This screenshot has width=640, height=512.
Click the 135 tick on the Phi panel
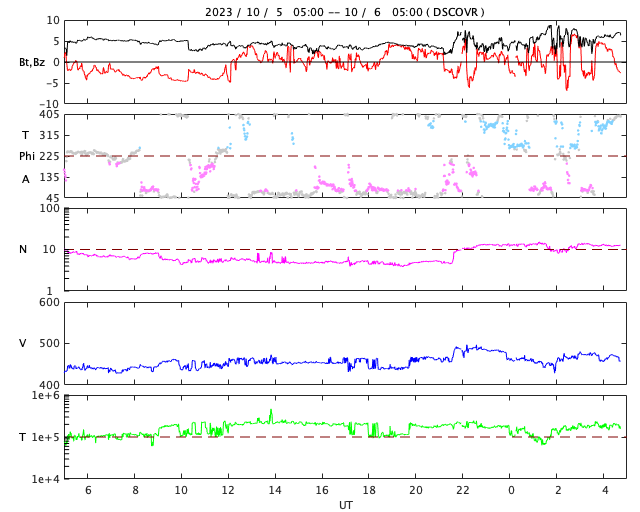point(49,178)
